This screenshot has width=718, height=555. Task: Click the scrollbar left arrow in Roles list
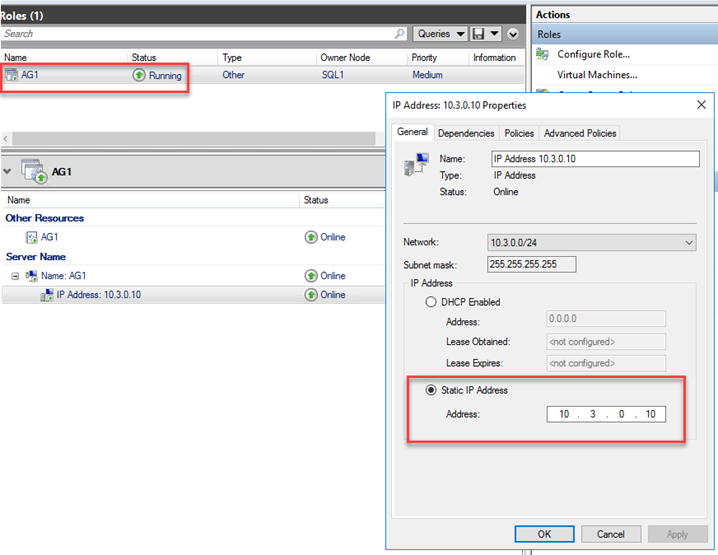(6, 138)
